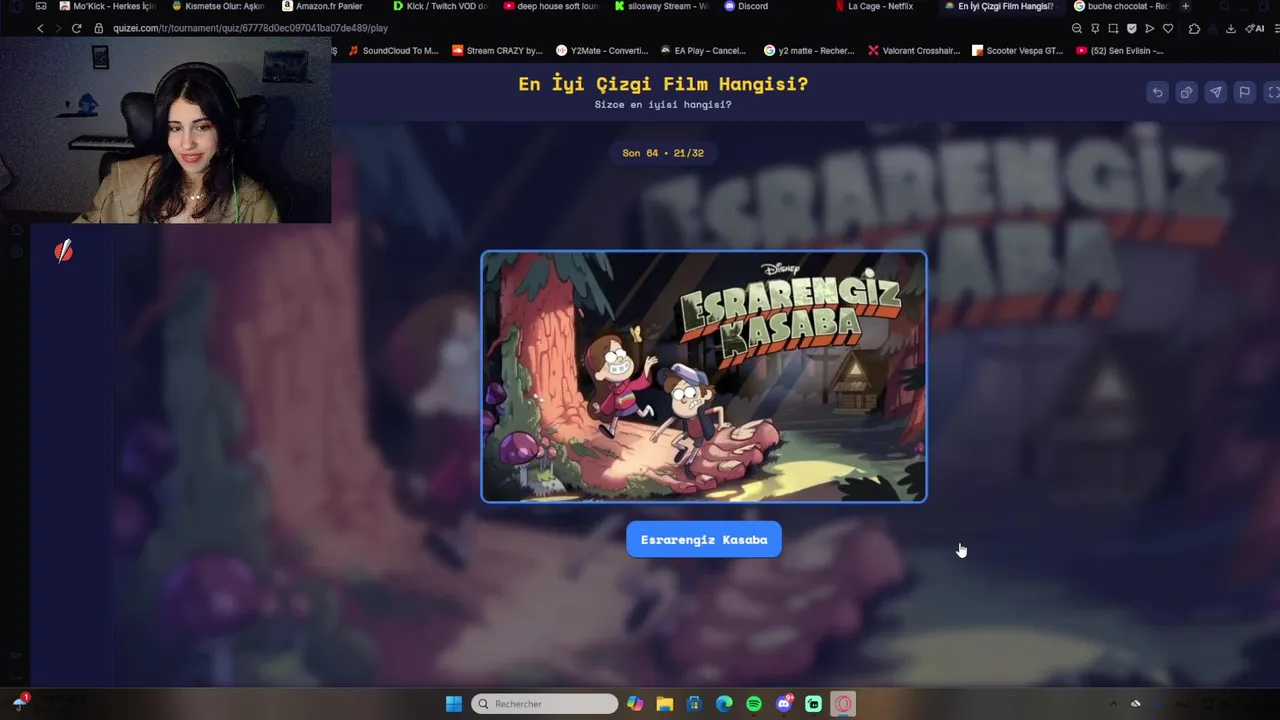
Task: Open the browser extensions puzzle icon
Action: pos(1194,28)
